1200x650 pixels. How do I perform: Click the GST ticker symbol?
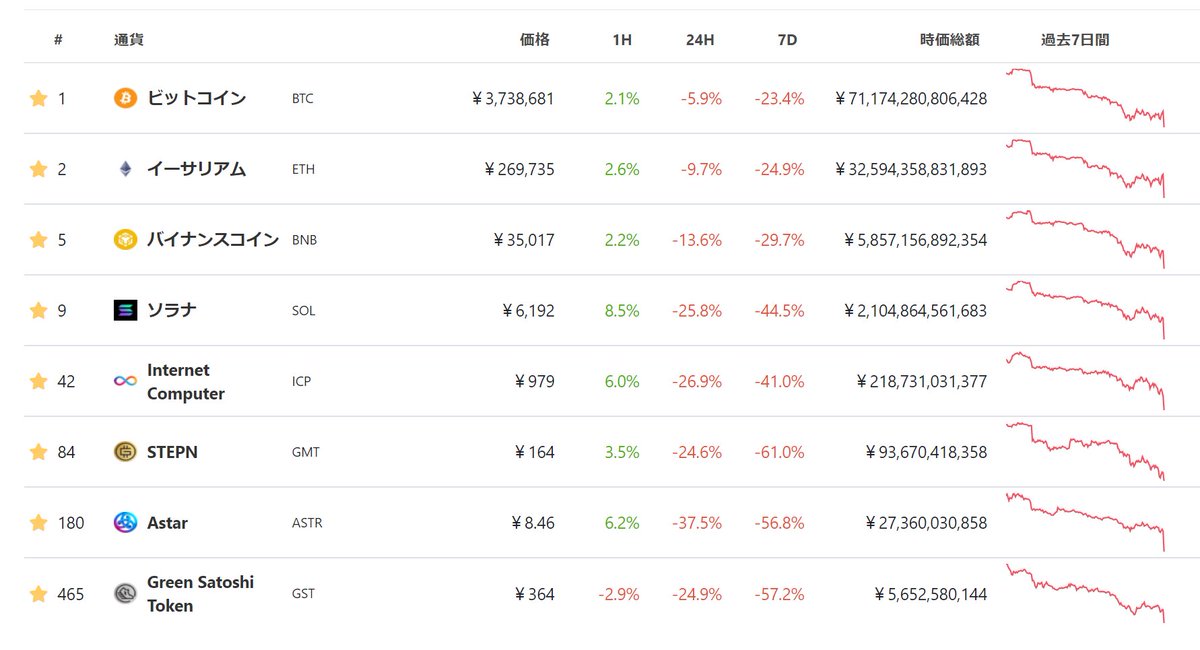[303, 595]
